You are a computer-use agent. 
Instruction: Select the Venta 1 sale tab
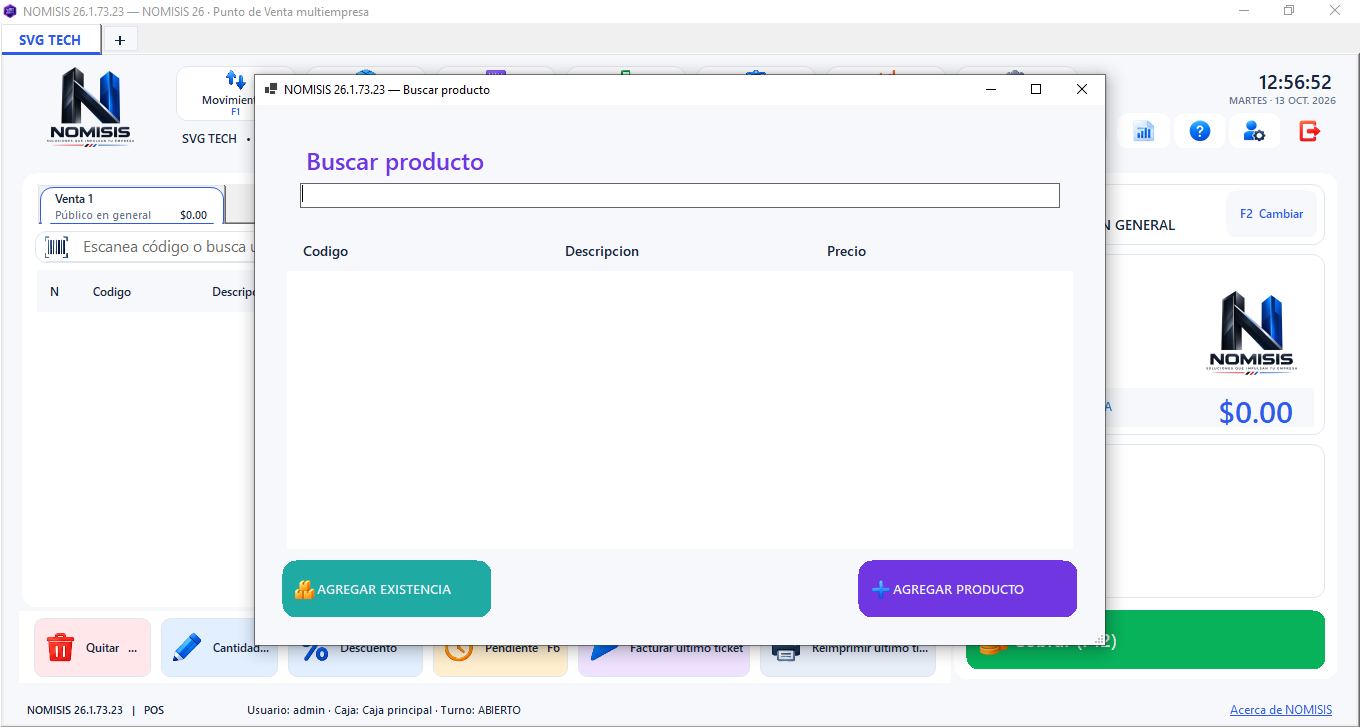coord(132,206)
